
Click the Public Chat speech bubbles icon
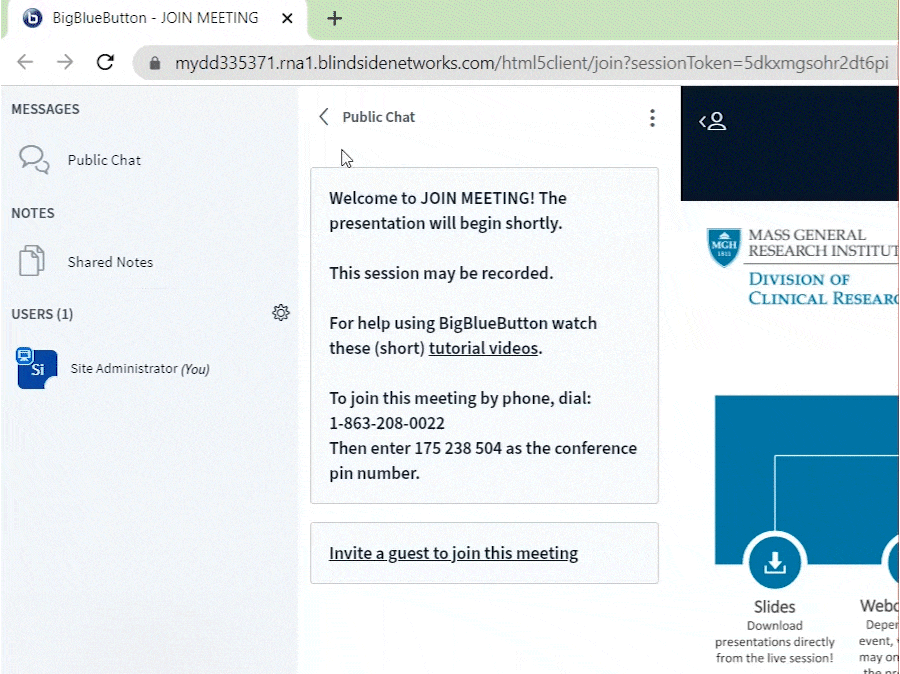[34, 160]
